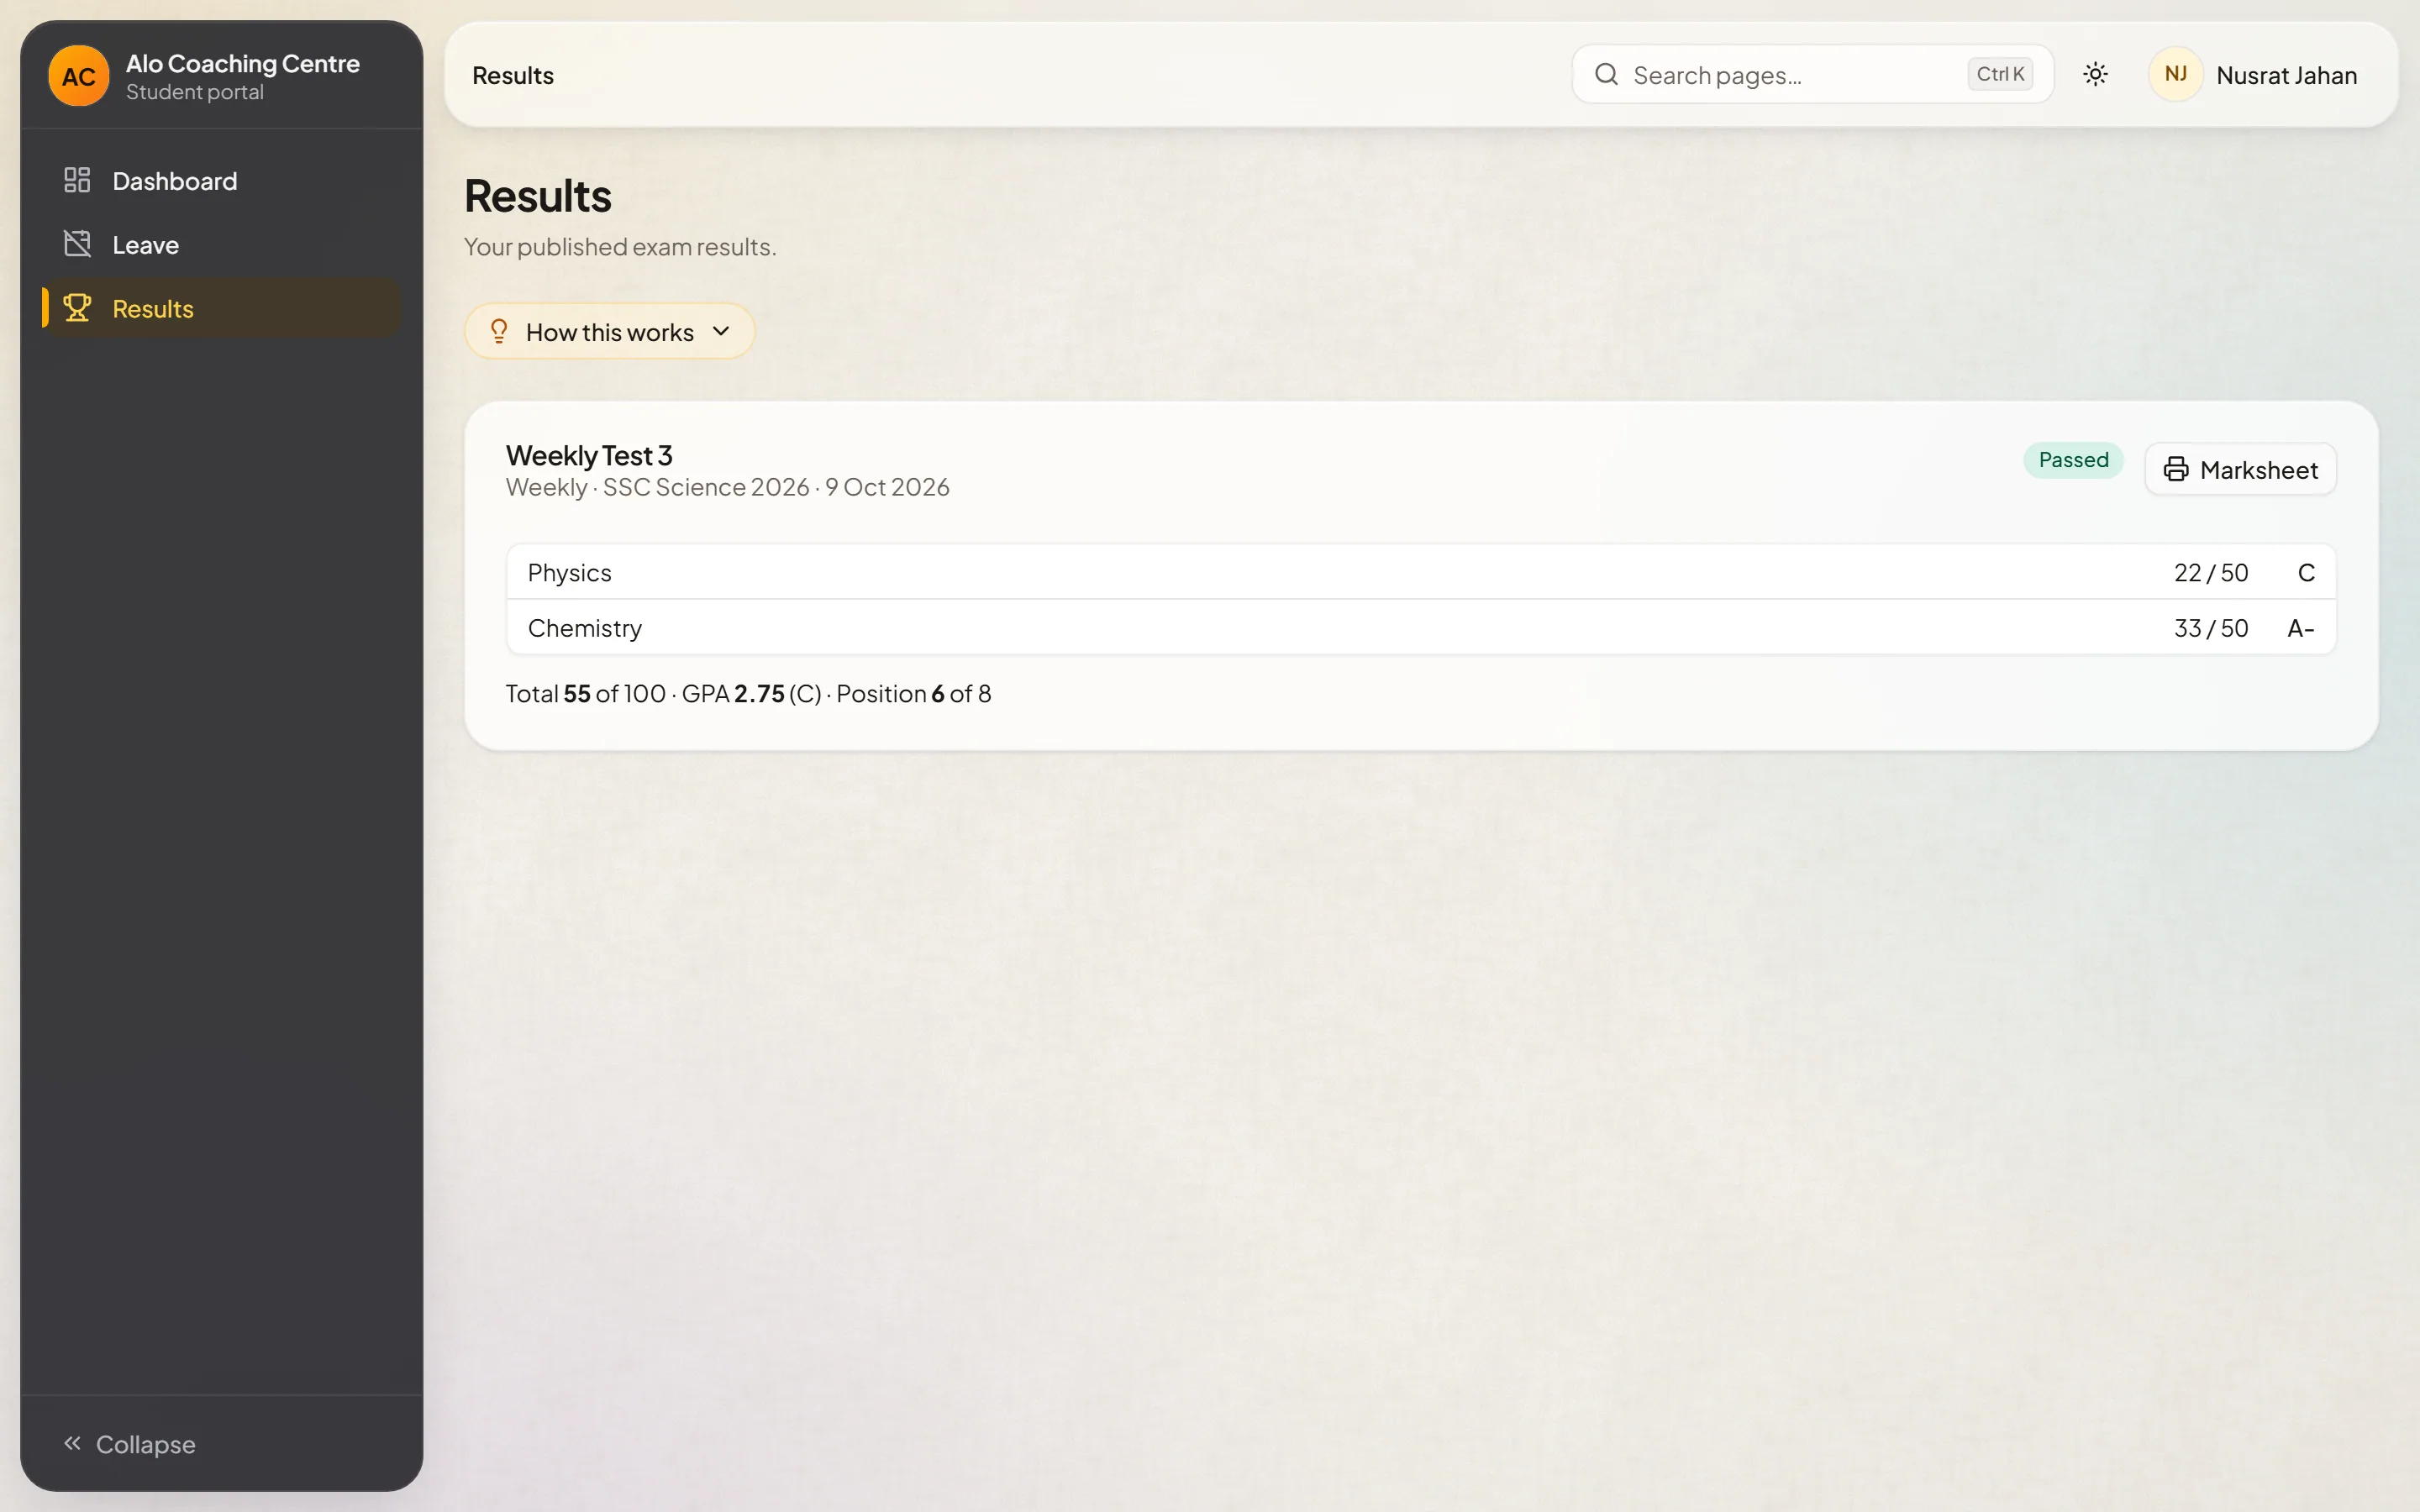Image resolution: width=2420 pixels, height=1512 pixels.
Task: Click Weekly · SSC Science 2026 subtitle
Action: tap(728, 487)
